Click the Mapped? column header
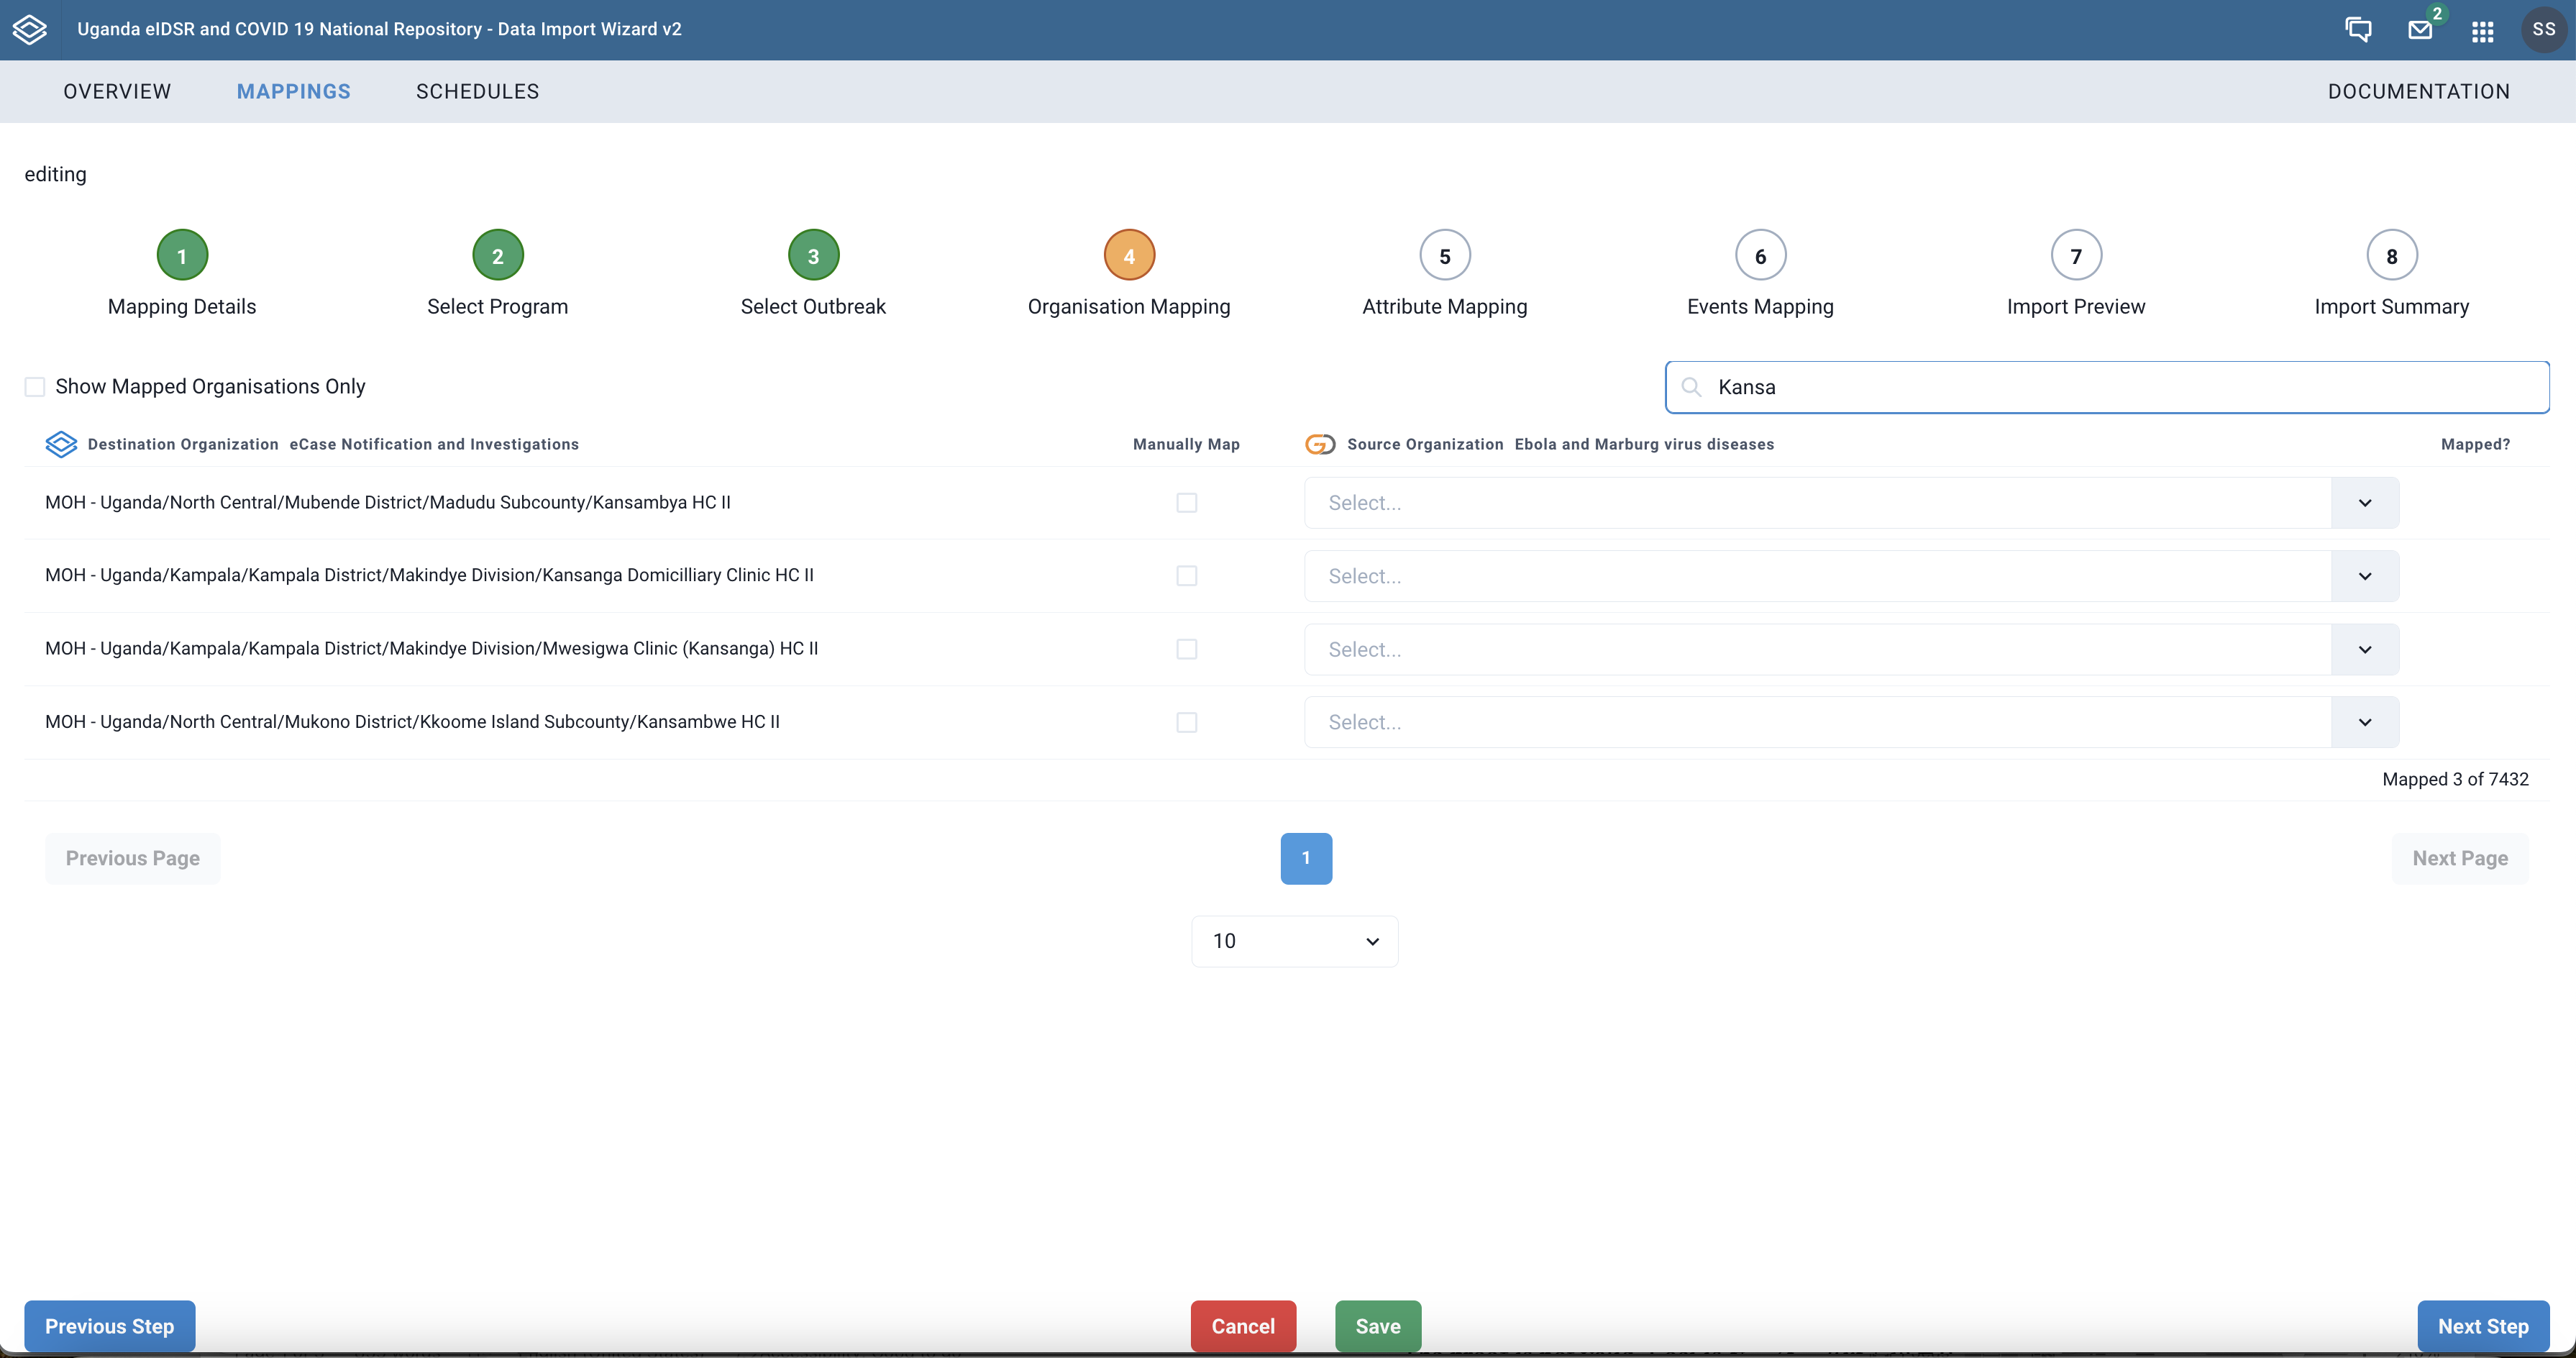The height and width of the screenshot is (1358, 2576). click(2475, 444)
